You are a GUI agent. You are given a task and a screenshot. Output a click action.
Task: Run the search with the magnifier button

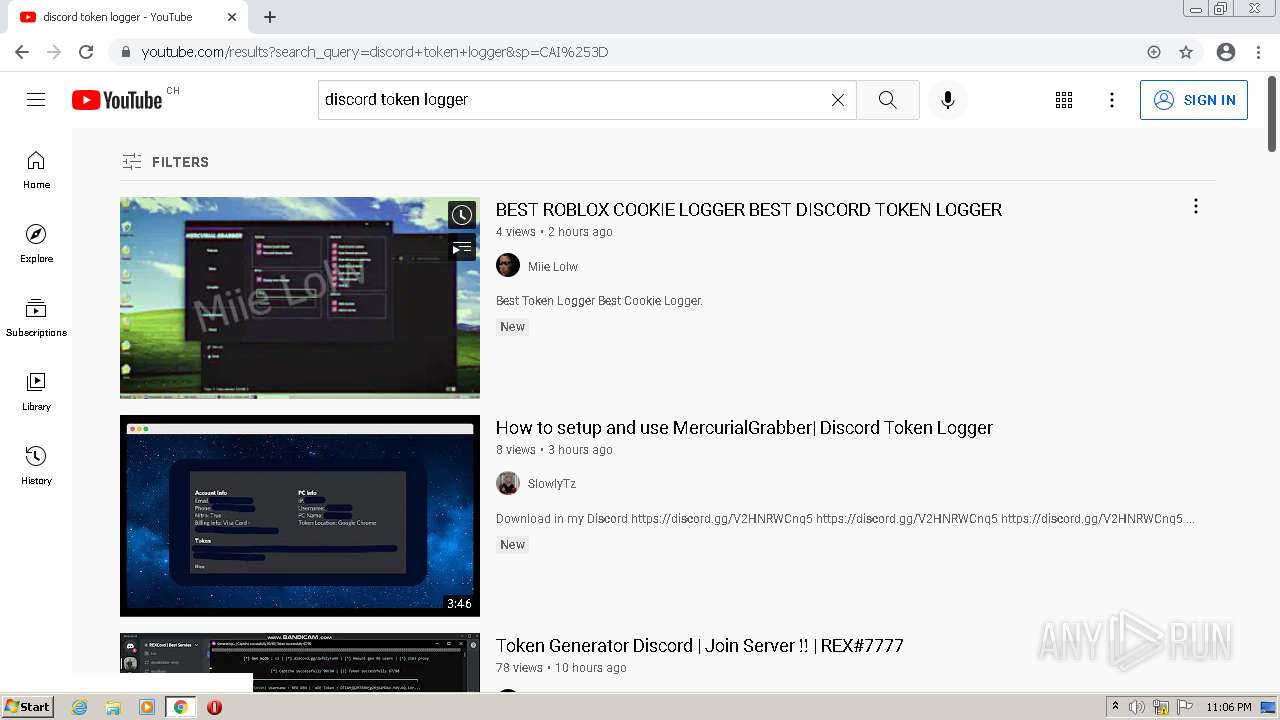pyautogui.click(x=888, y=100)
